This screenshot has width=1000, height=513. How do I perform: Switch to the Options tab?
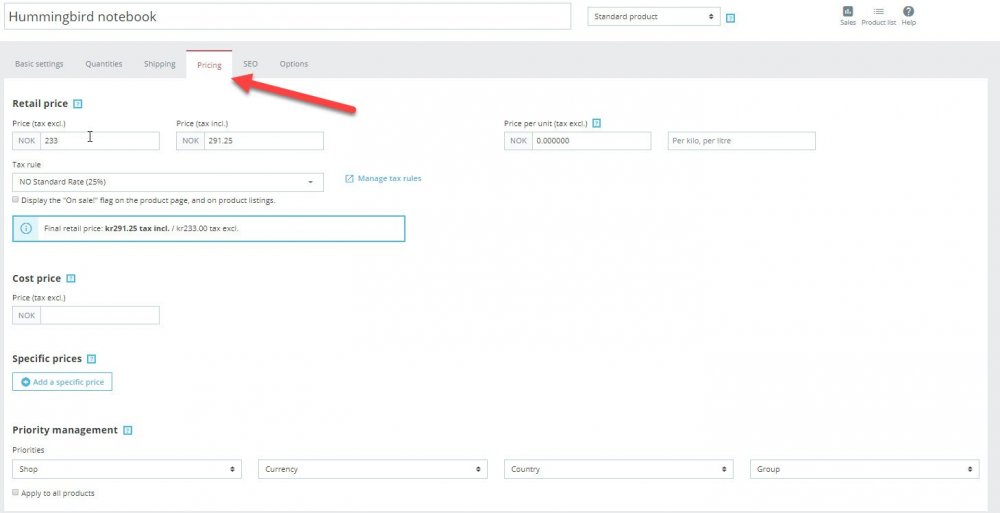[x=294, y=64]
